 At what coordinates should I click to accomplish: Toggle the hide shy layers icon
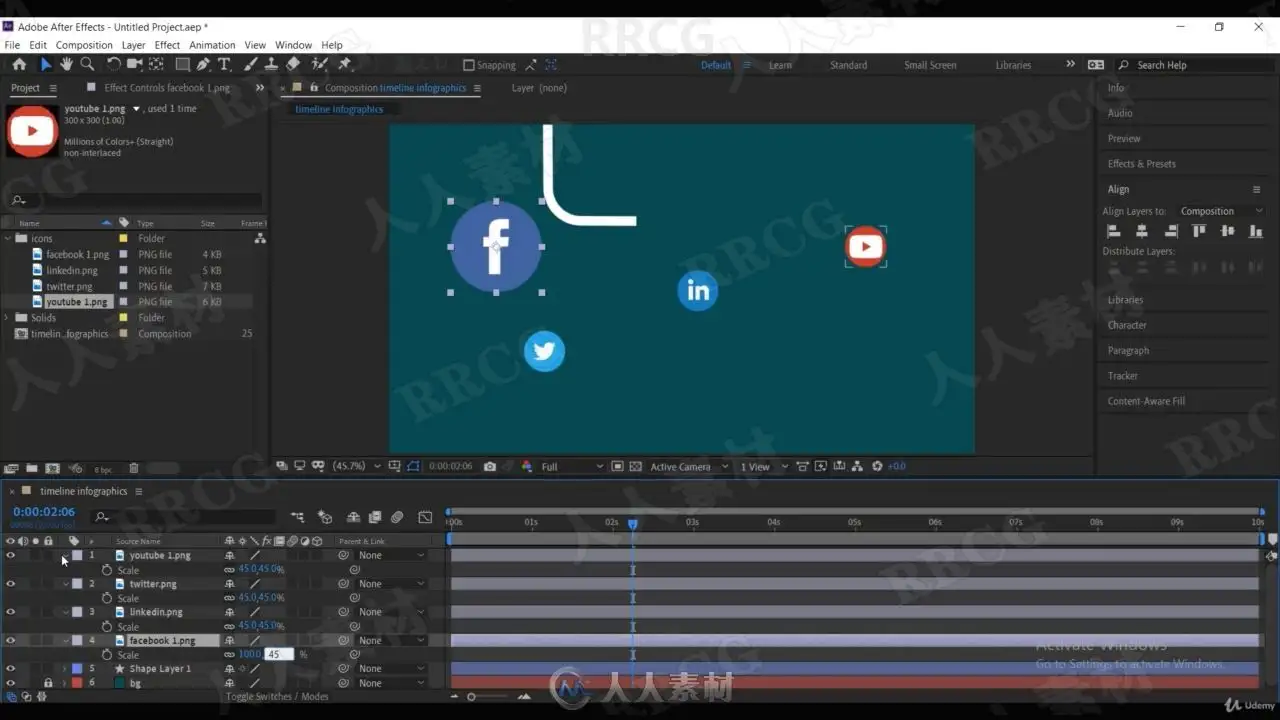tap(353, 517)
